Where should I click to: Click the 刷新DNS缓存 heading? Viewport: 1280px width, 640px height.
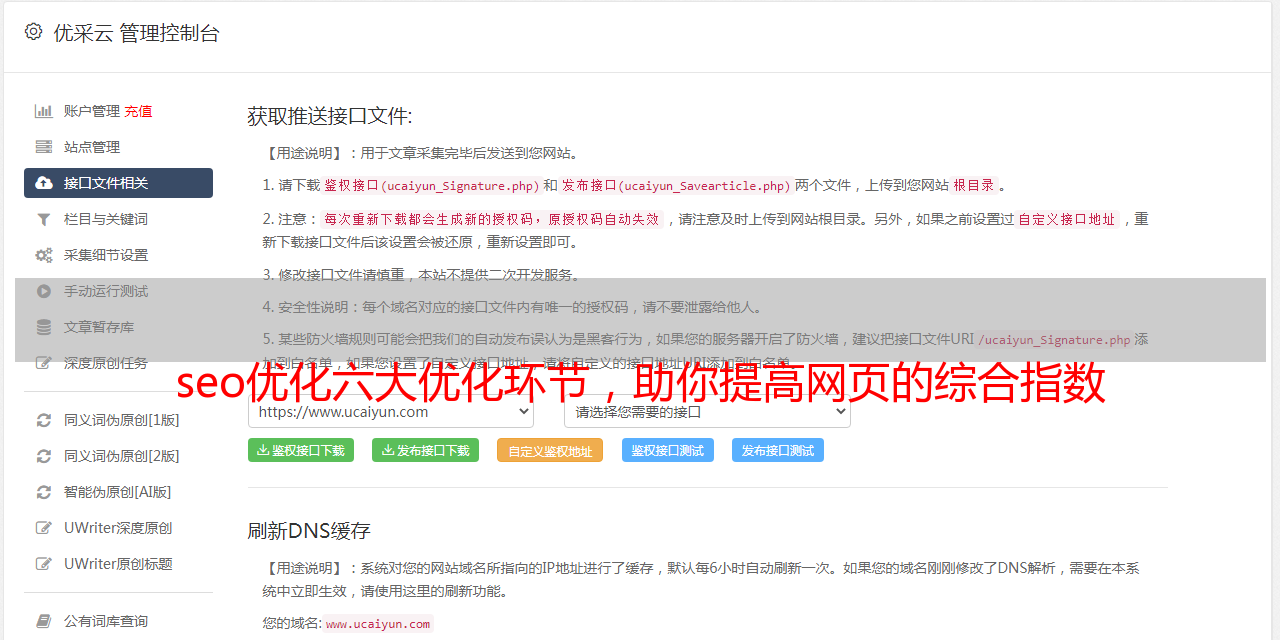coord(310,530)
